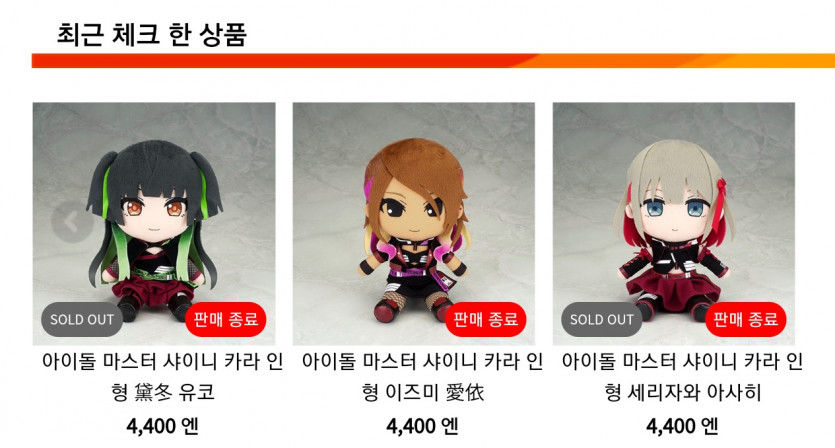Screen dimensions: 835x448
Task: Click red 판매 종료 badge on third product
Action: point(745,319)
